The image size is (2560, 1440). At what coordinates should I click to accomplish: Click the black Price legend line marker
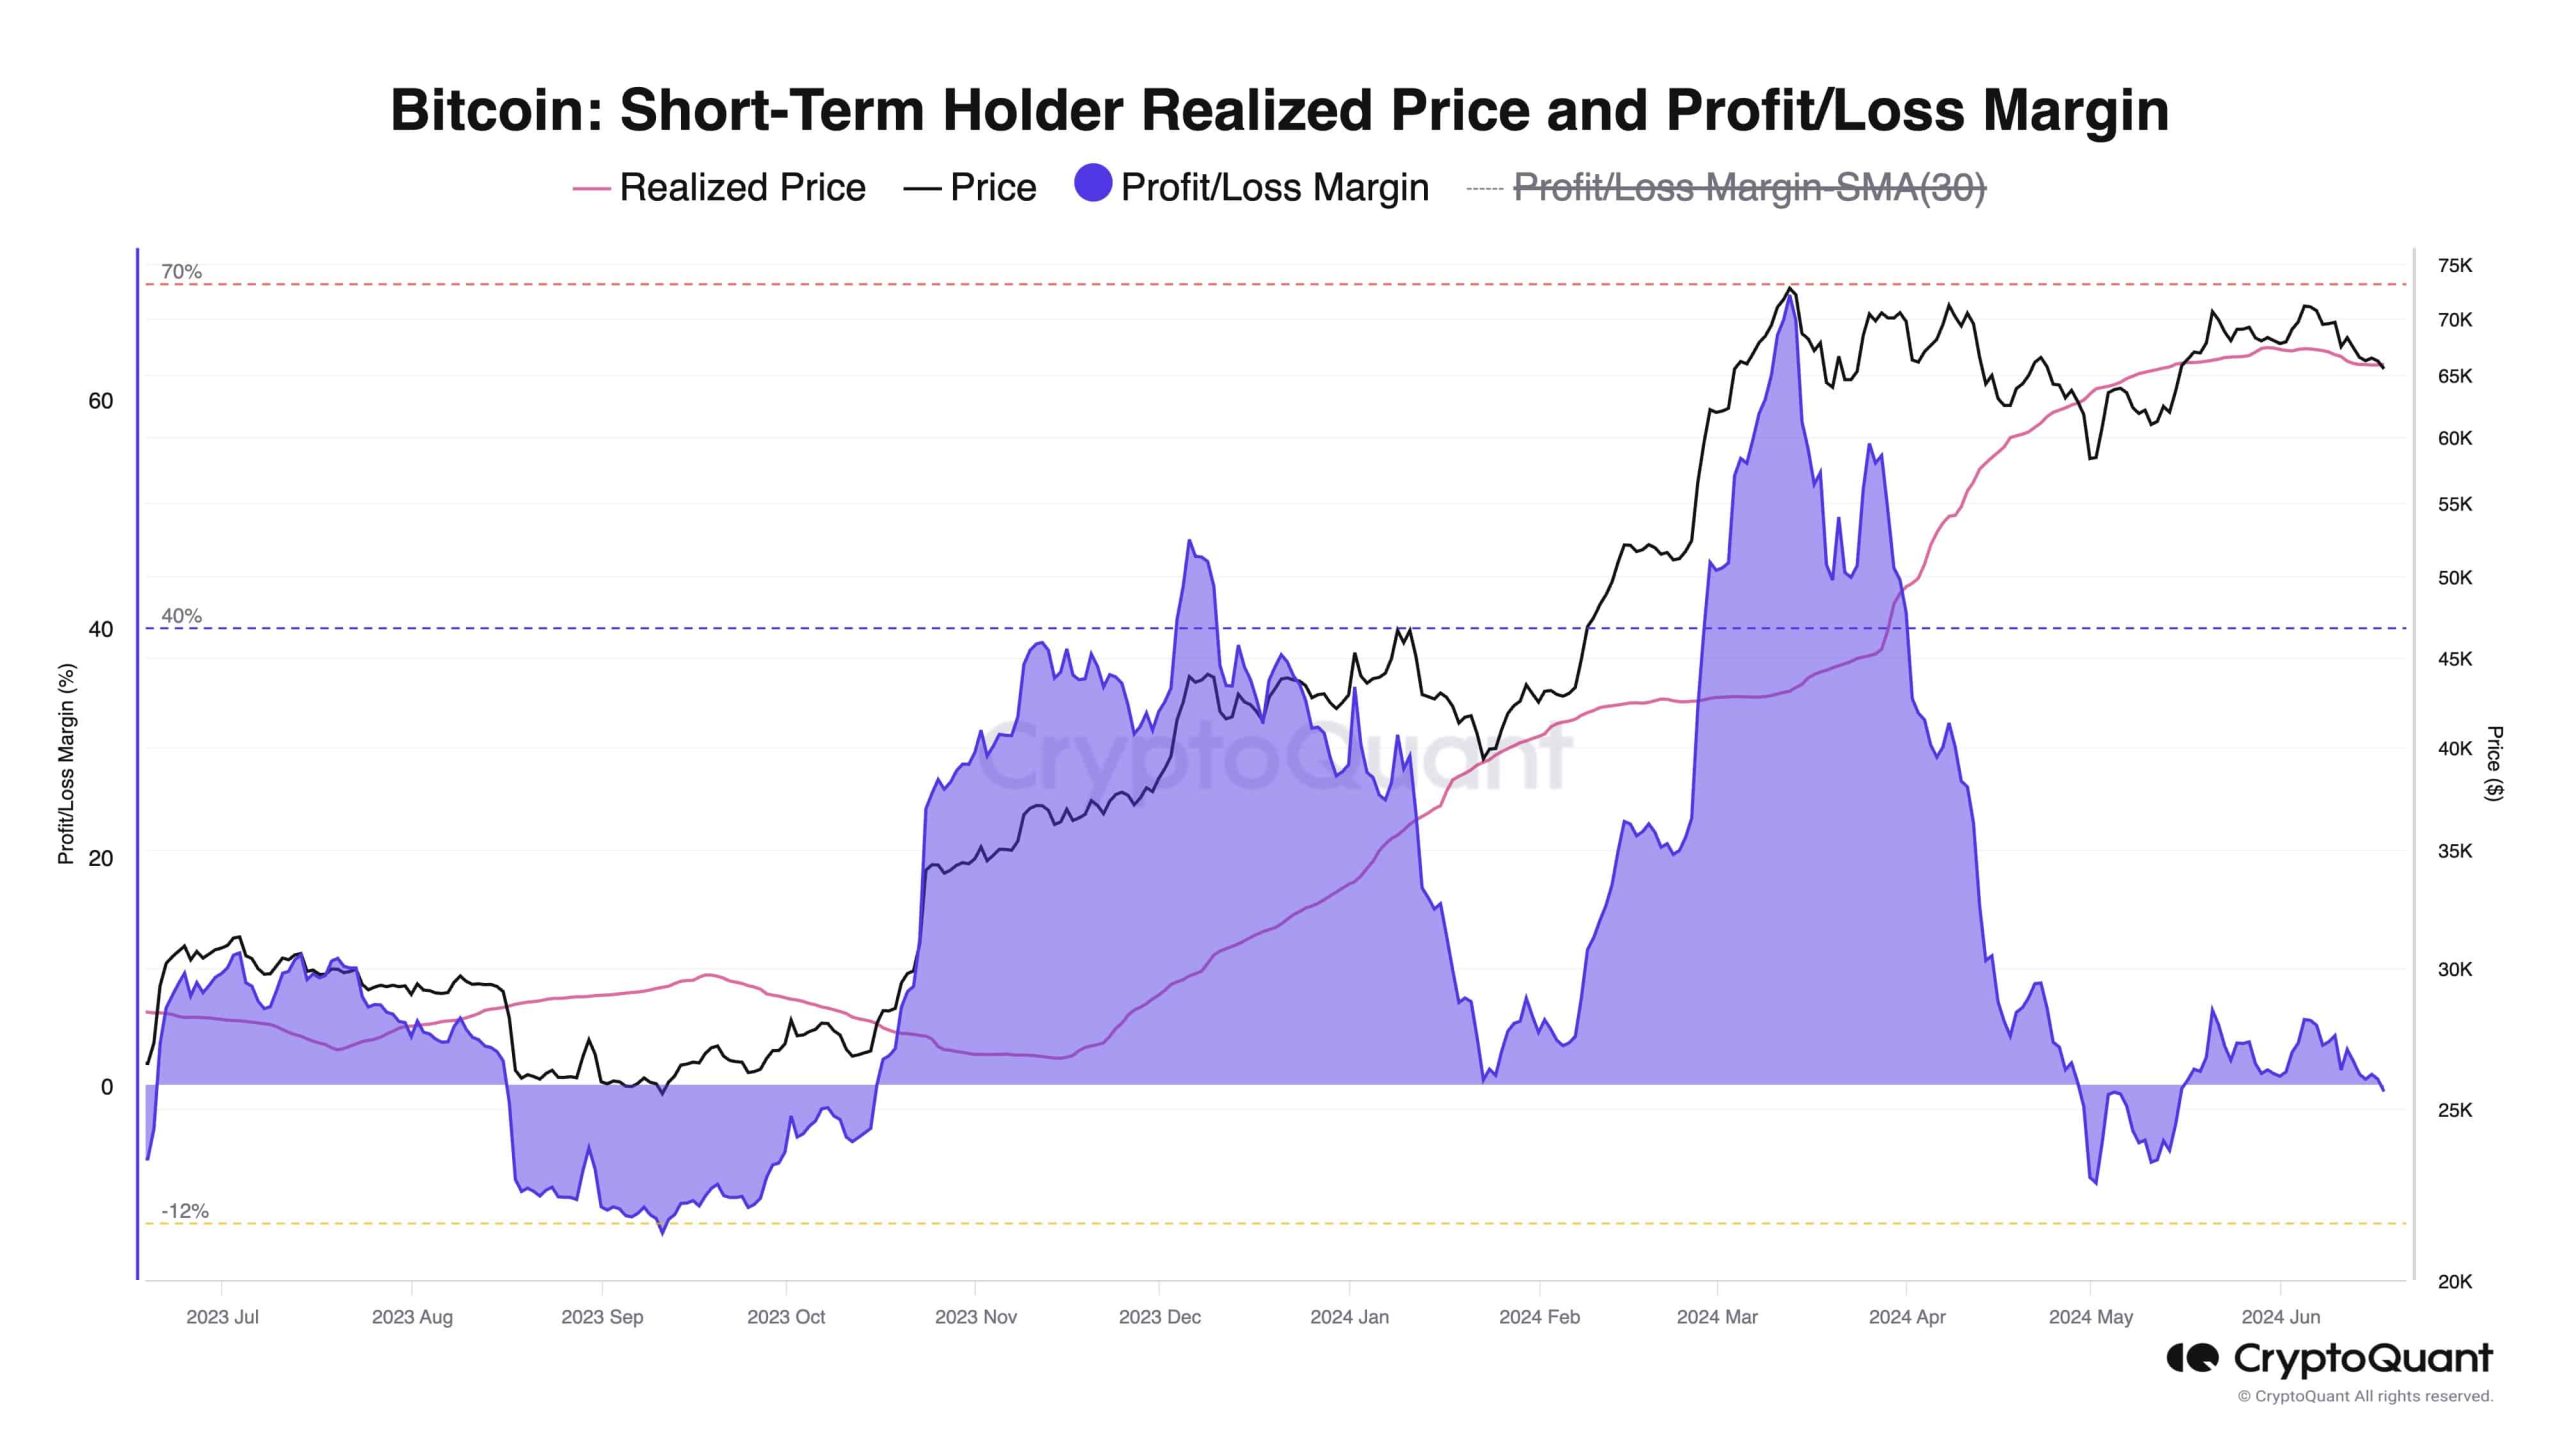tap(921, 188)
